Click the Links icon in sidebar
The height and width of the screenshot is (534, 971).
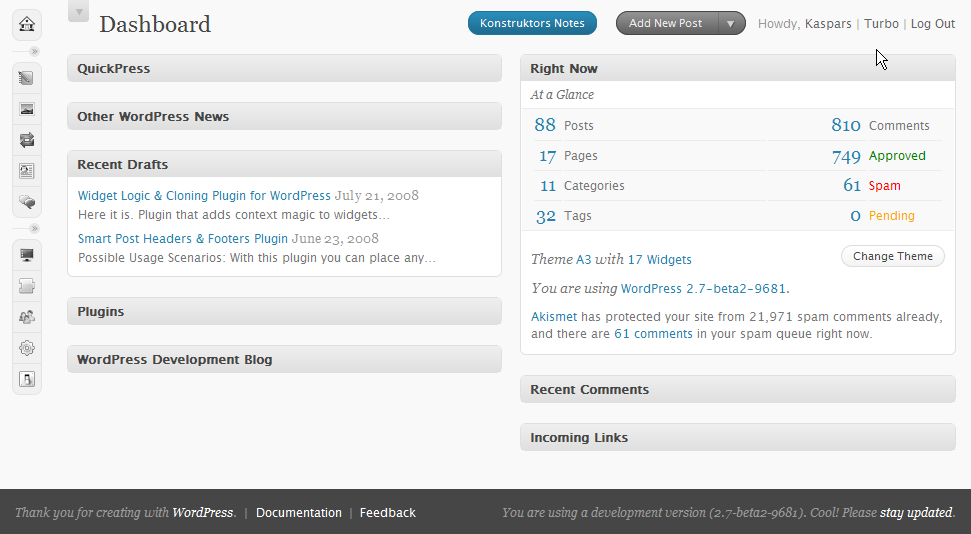(x=27, y=140)
